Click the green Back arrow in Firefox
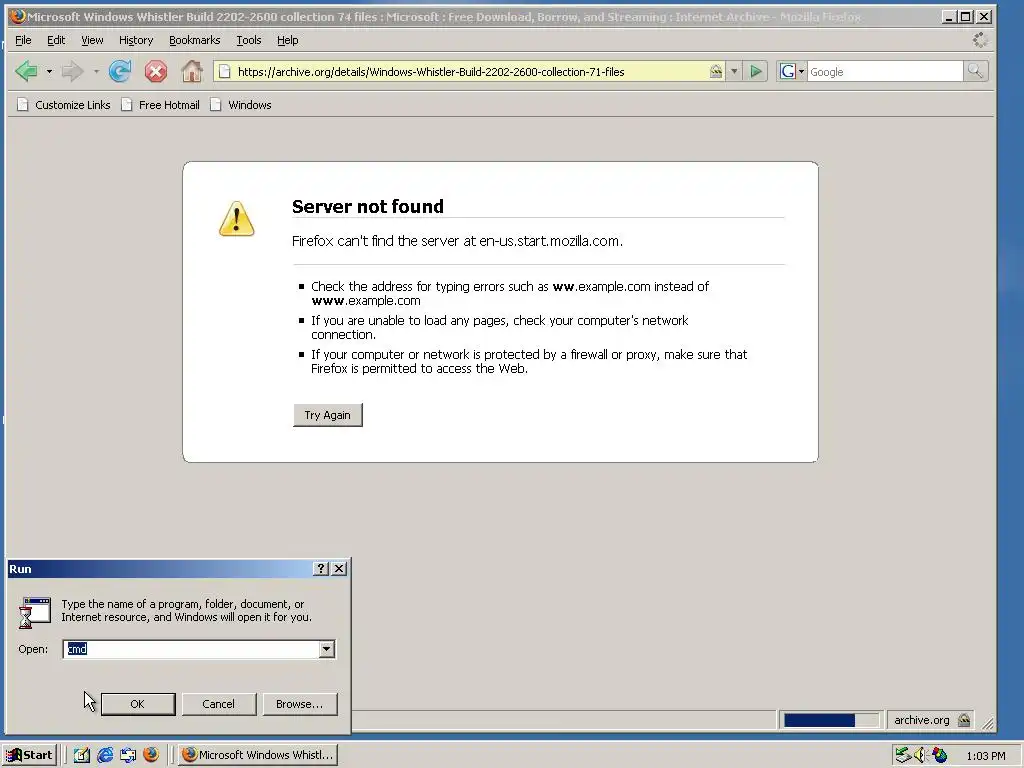The height and width of the screenshot is (768, 1024). pyautogui.click(x=27, y=71)
